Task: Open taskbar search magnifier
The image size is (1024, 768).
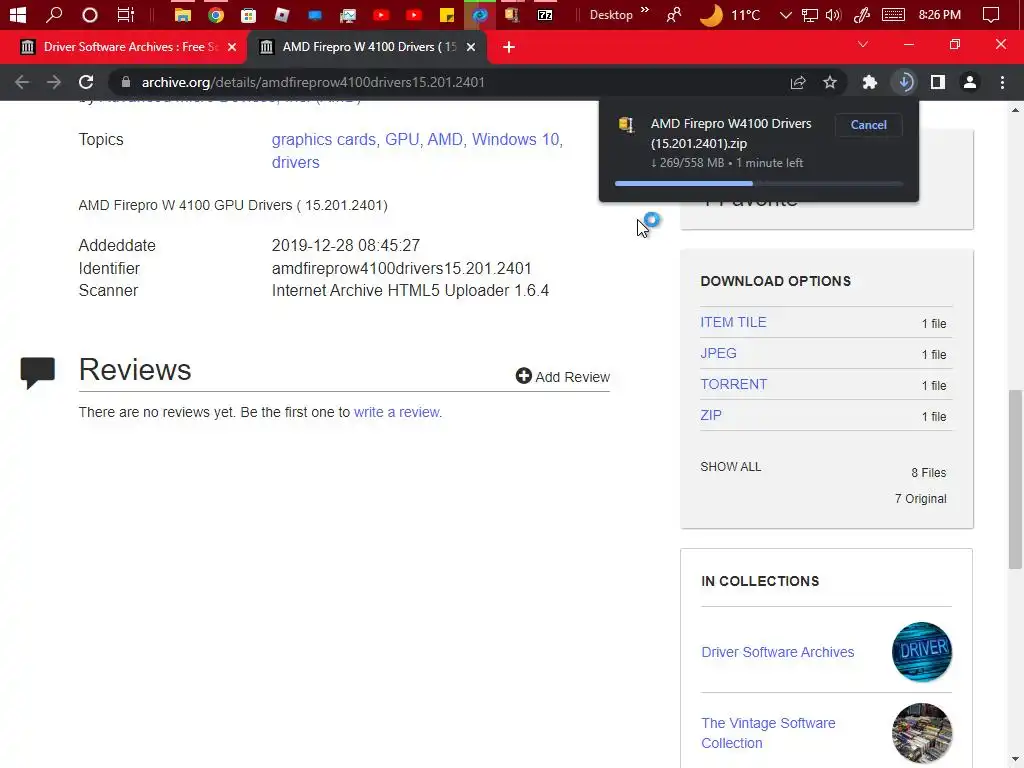Action: 54,14
